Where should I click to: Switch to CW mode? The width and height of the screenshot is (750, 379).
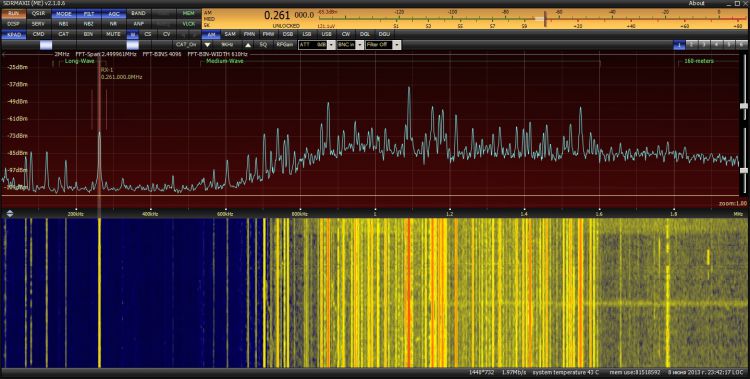pyautogui.click(x=345, y=34)
